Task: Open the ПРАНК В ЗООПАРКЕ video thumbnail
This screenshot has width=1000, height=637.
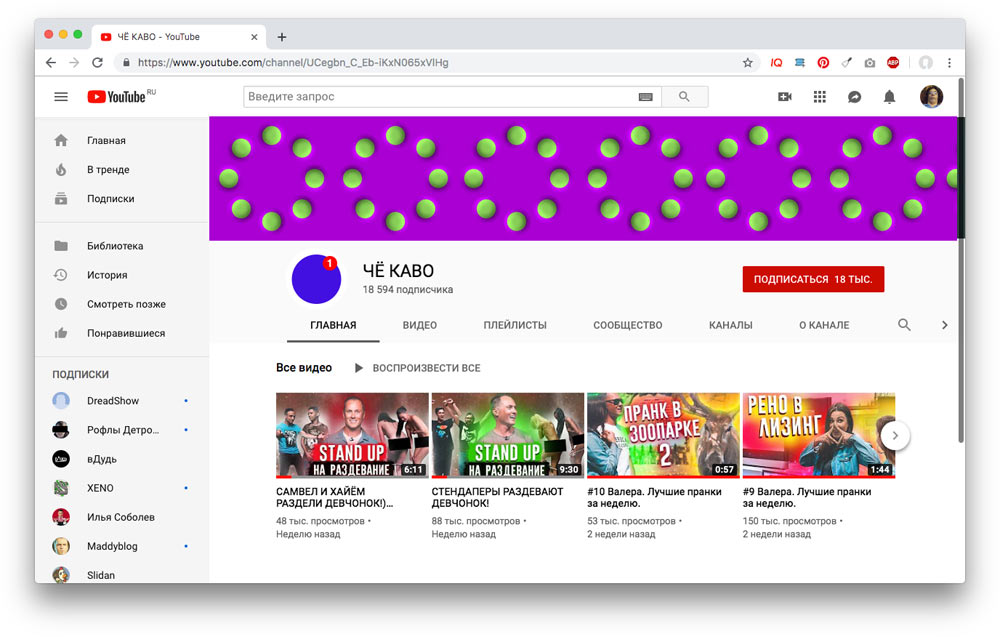Action: (663, 435)
